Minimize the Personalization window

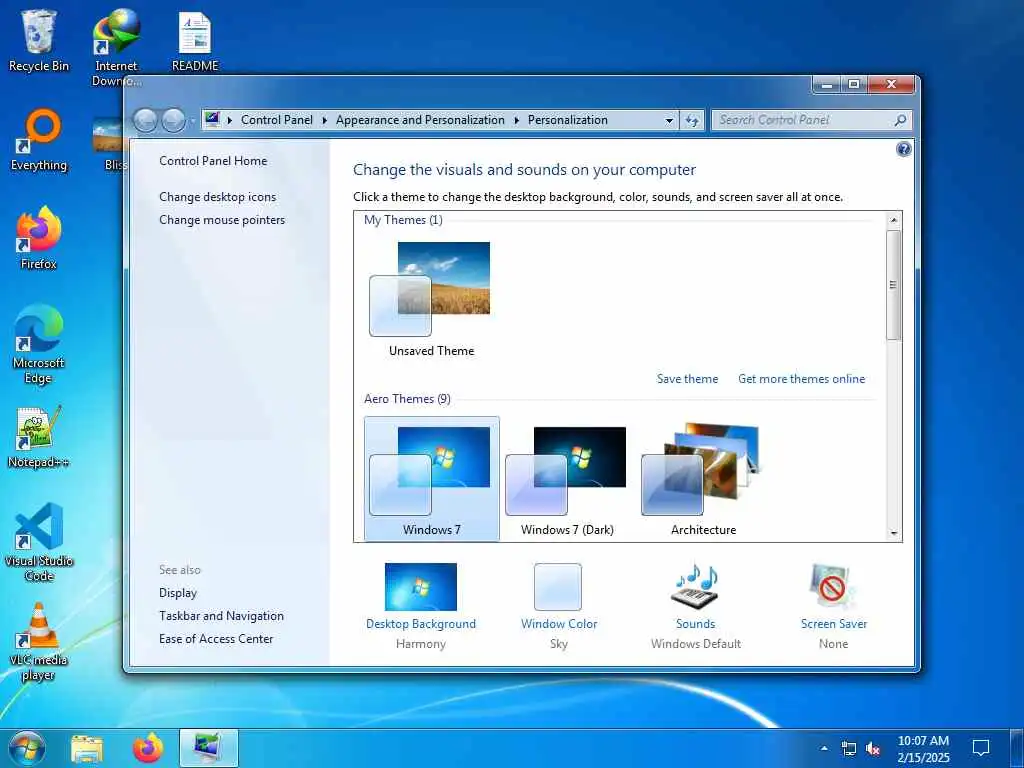827,84
